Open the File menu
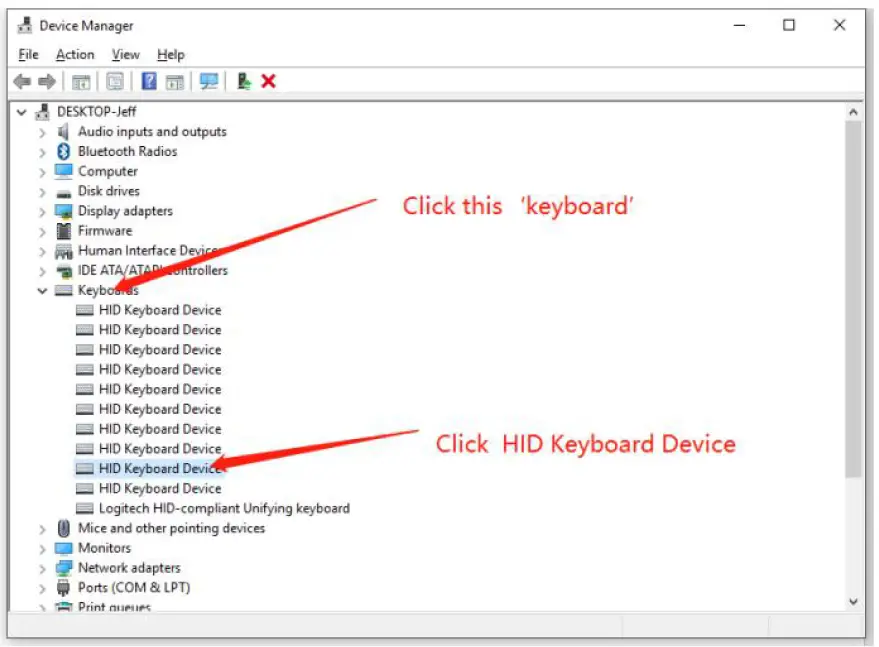Image resolution: width=879 pixels, height=647 pixels. tap(29, 54)
